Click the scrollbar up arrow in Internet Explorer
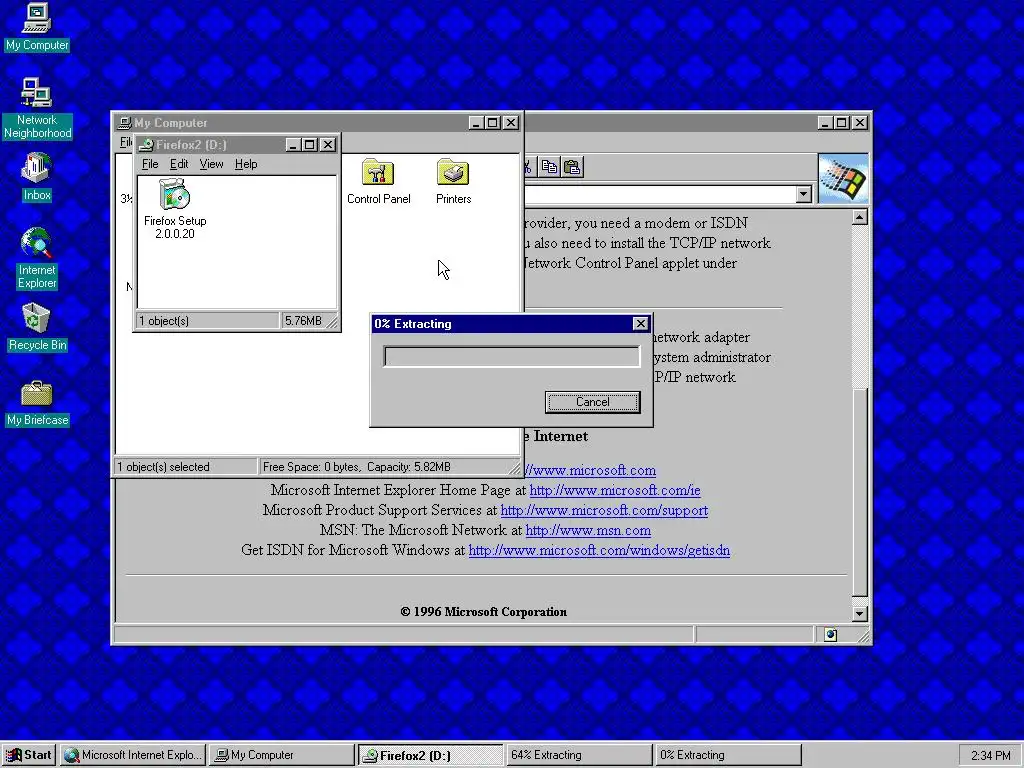Viewport: 1024px width, 768px height. 860,217
